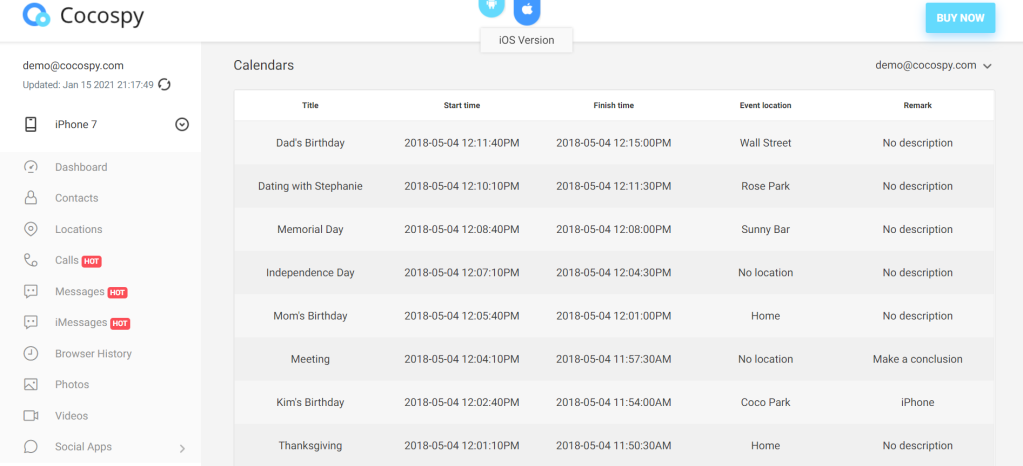This screenshot has height=466, width=1023.
Task: Click the Start time column header
Action: coord(462,105)
